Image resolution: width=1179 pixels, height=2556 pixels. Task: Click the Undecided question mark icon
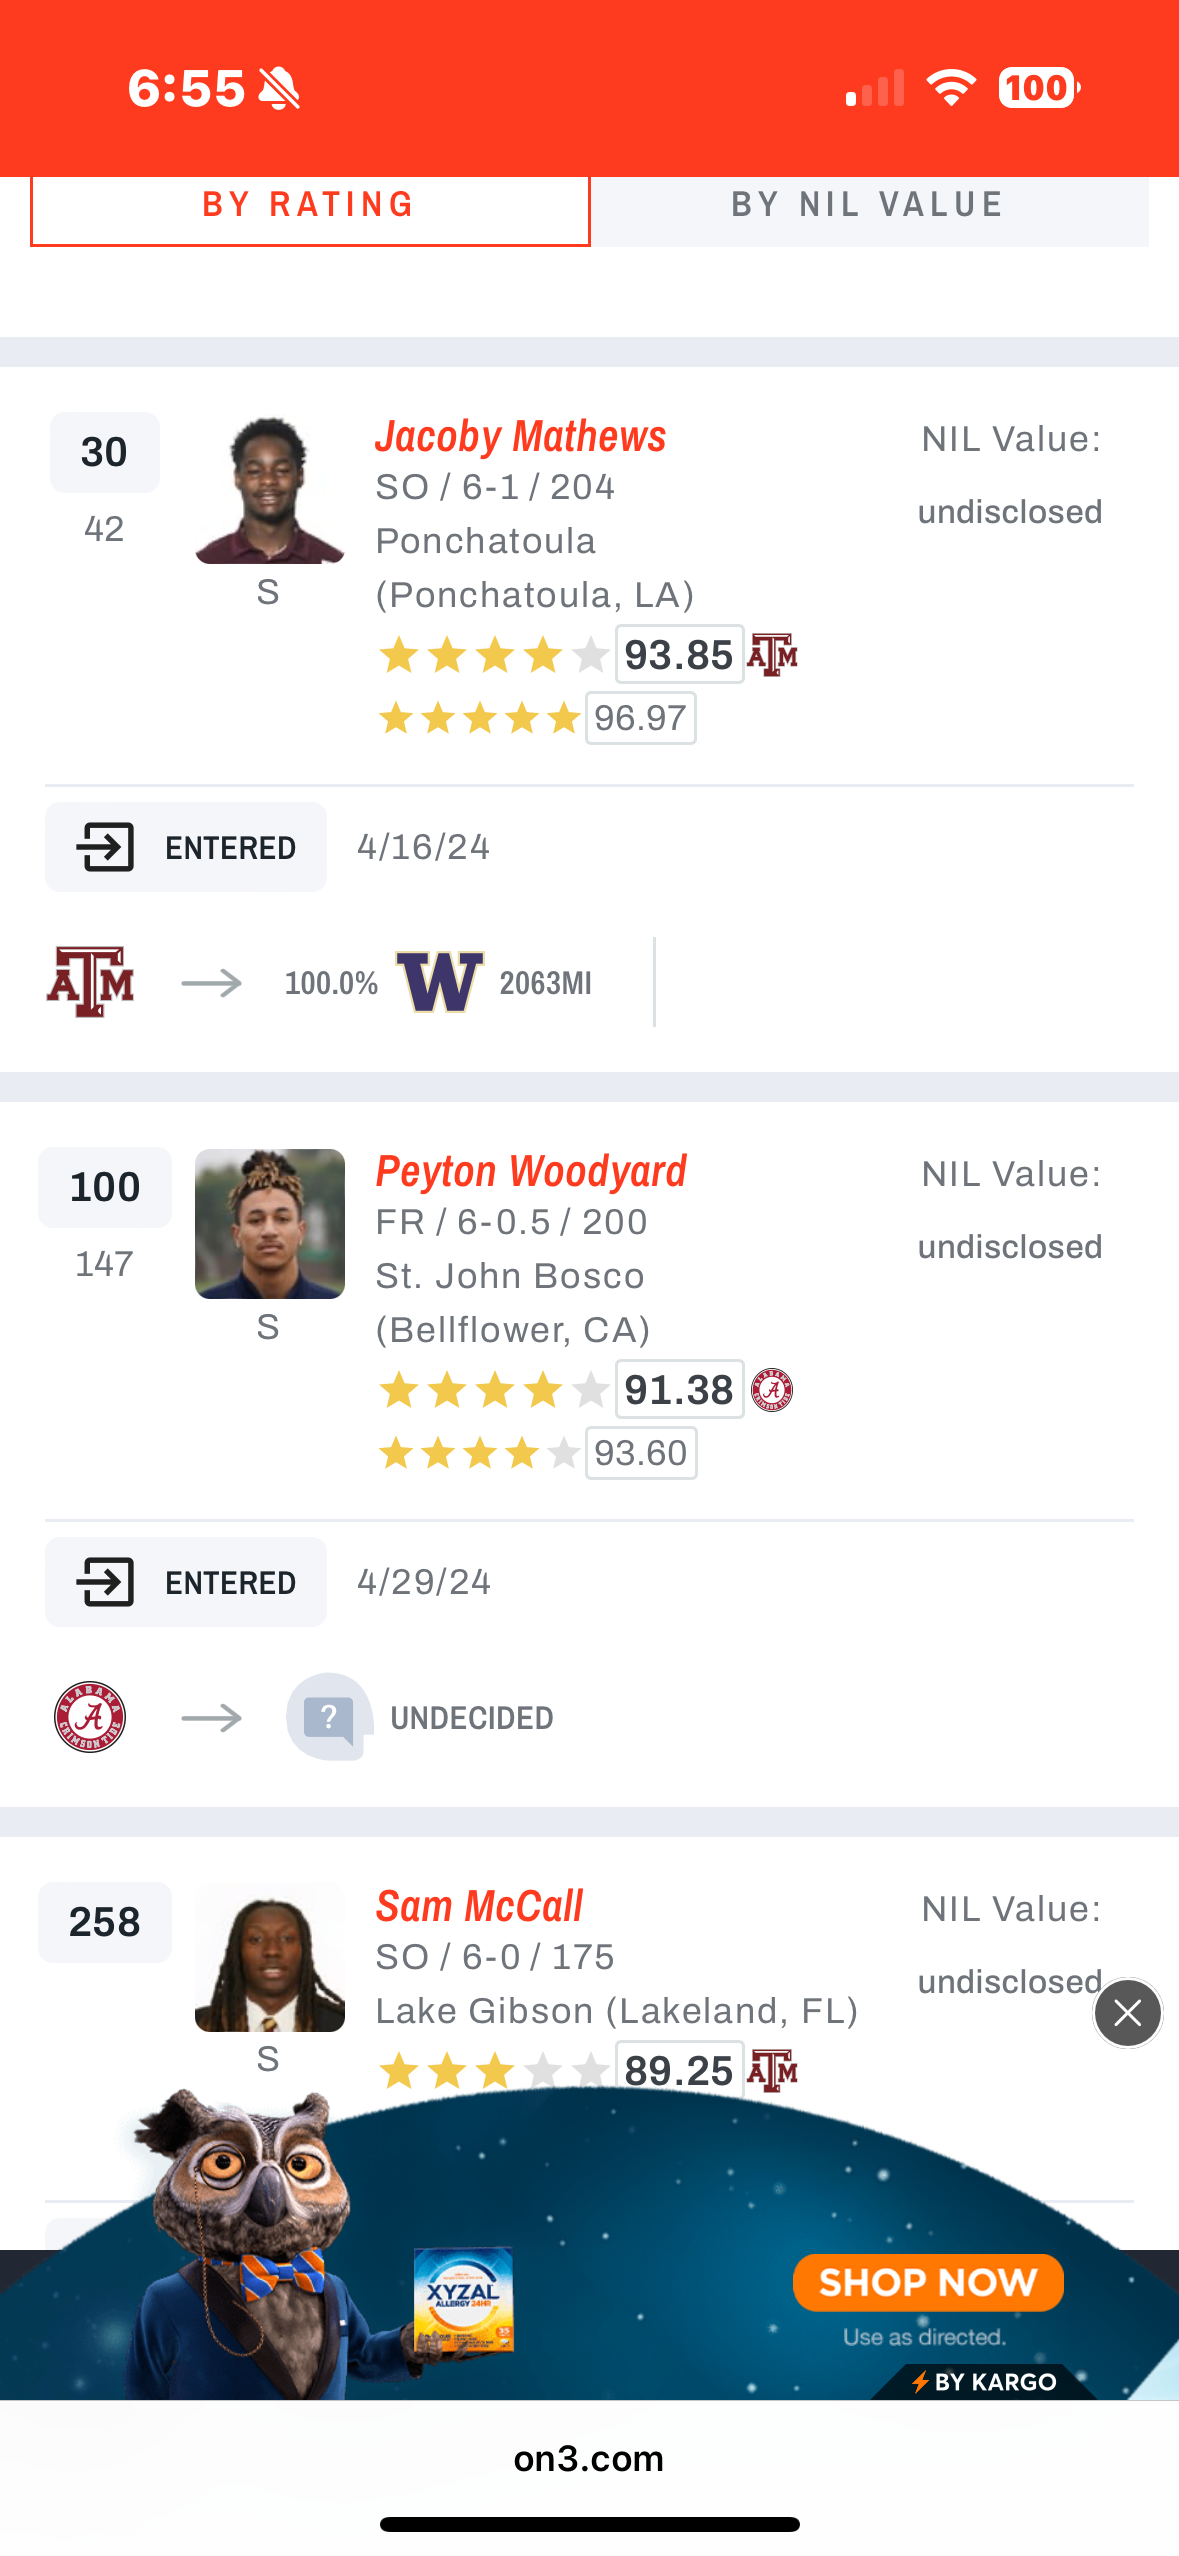click(x=329, y=1717)
